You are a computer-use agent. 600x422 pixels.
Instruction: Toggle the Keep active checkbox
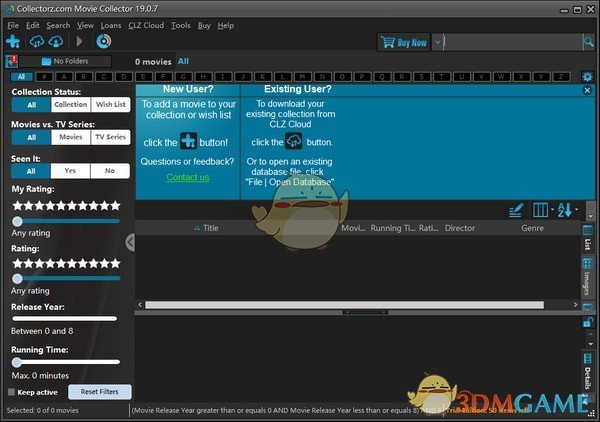(11, 392)
